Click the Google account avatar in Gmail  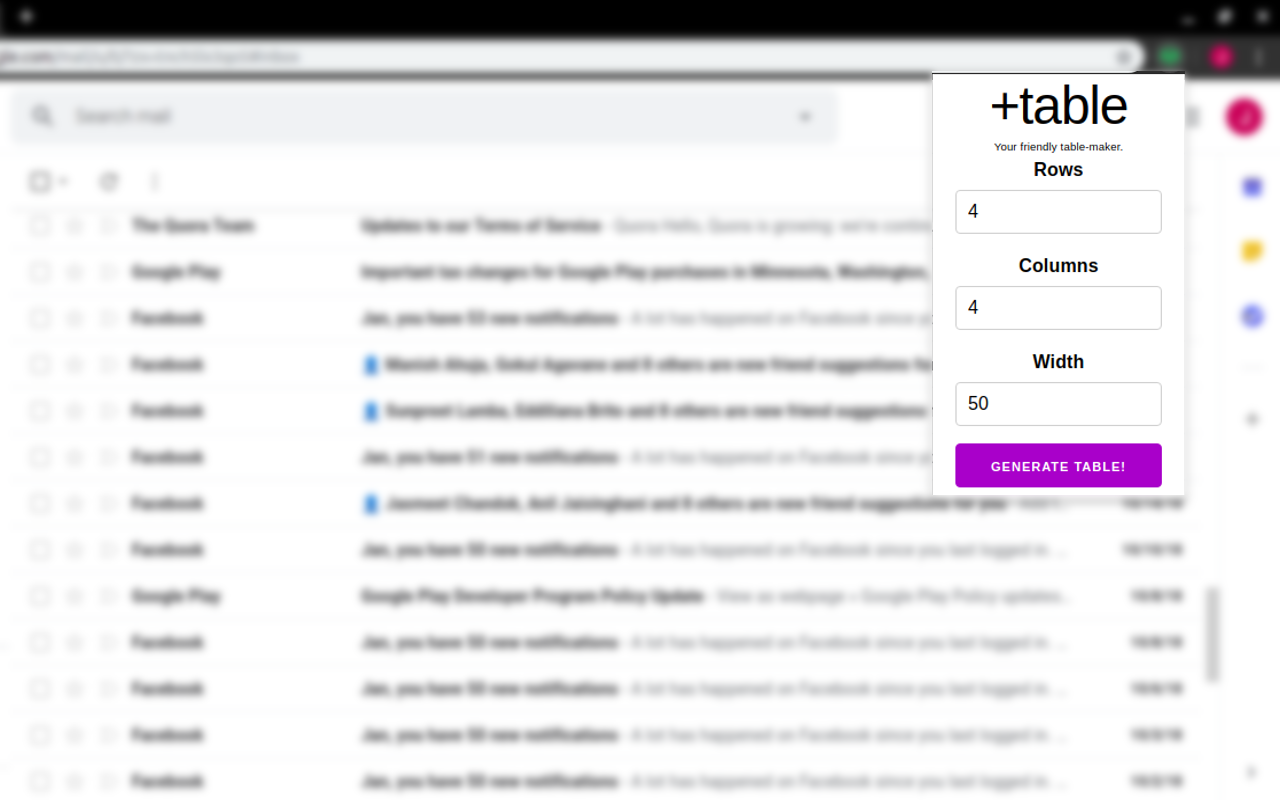(x=1244, y=117)
